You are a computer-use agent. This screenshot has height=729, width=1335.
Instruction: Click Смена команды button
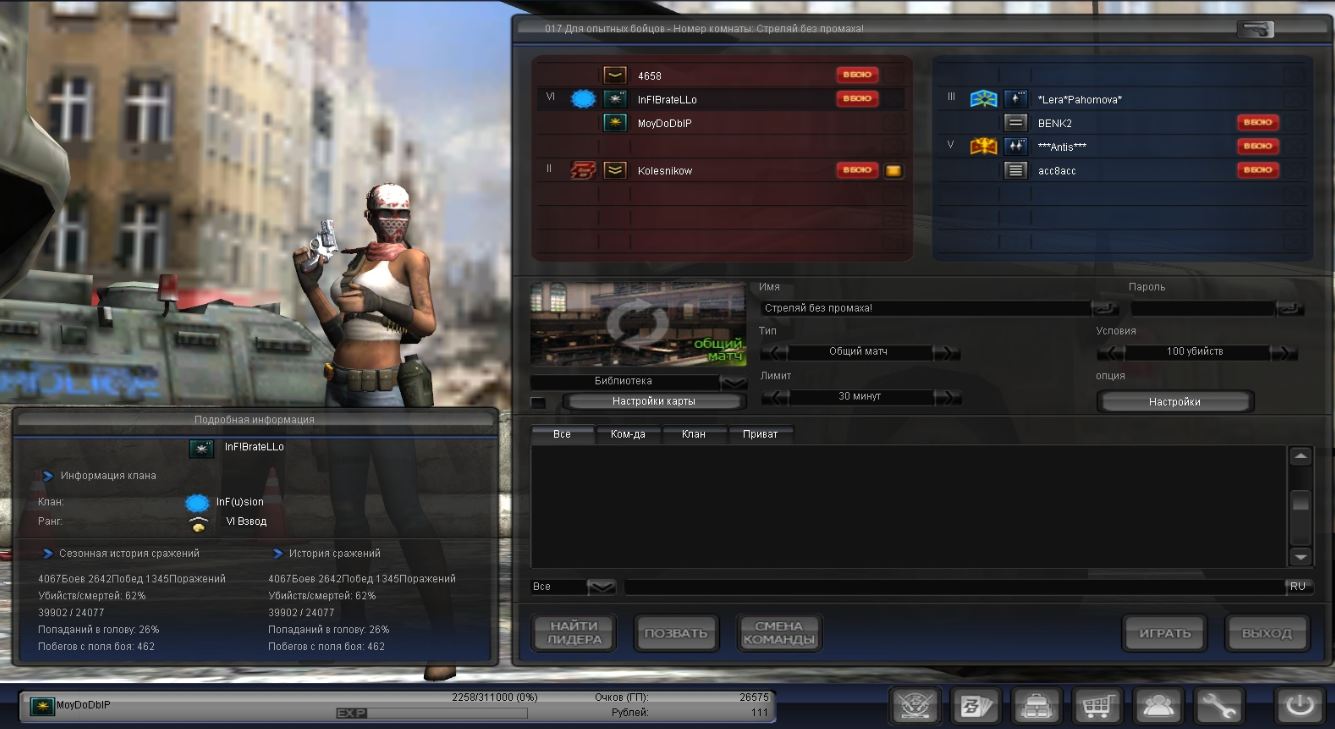tap(779, 633)
